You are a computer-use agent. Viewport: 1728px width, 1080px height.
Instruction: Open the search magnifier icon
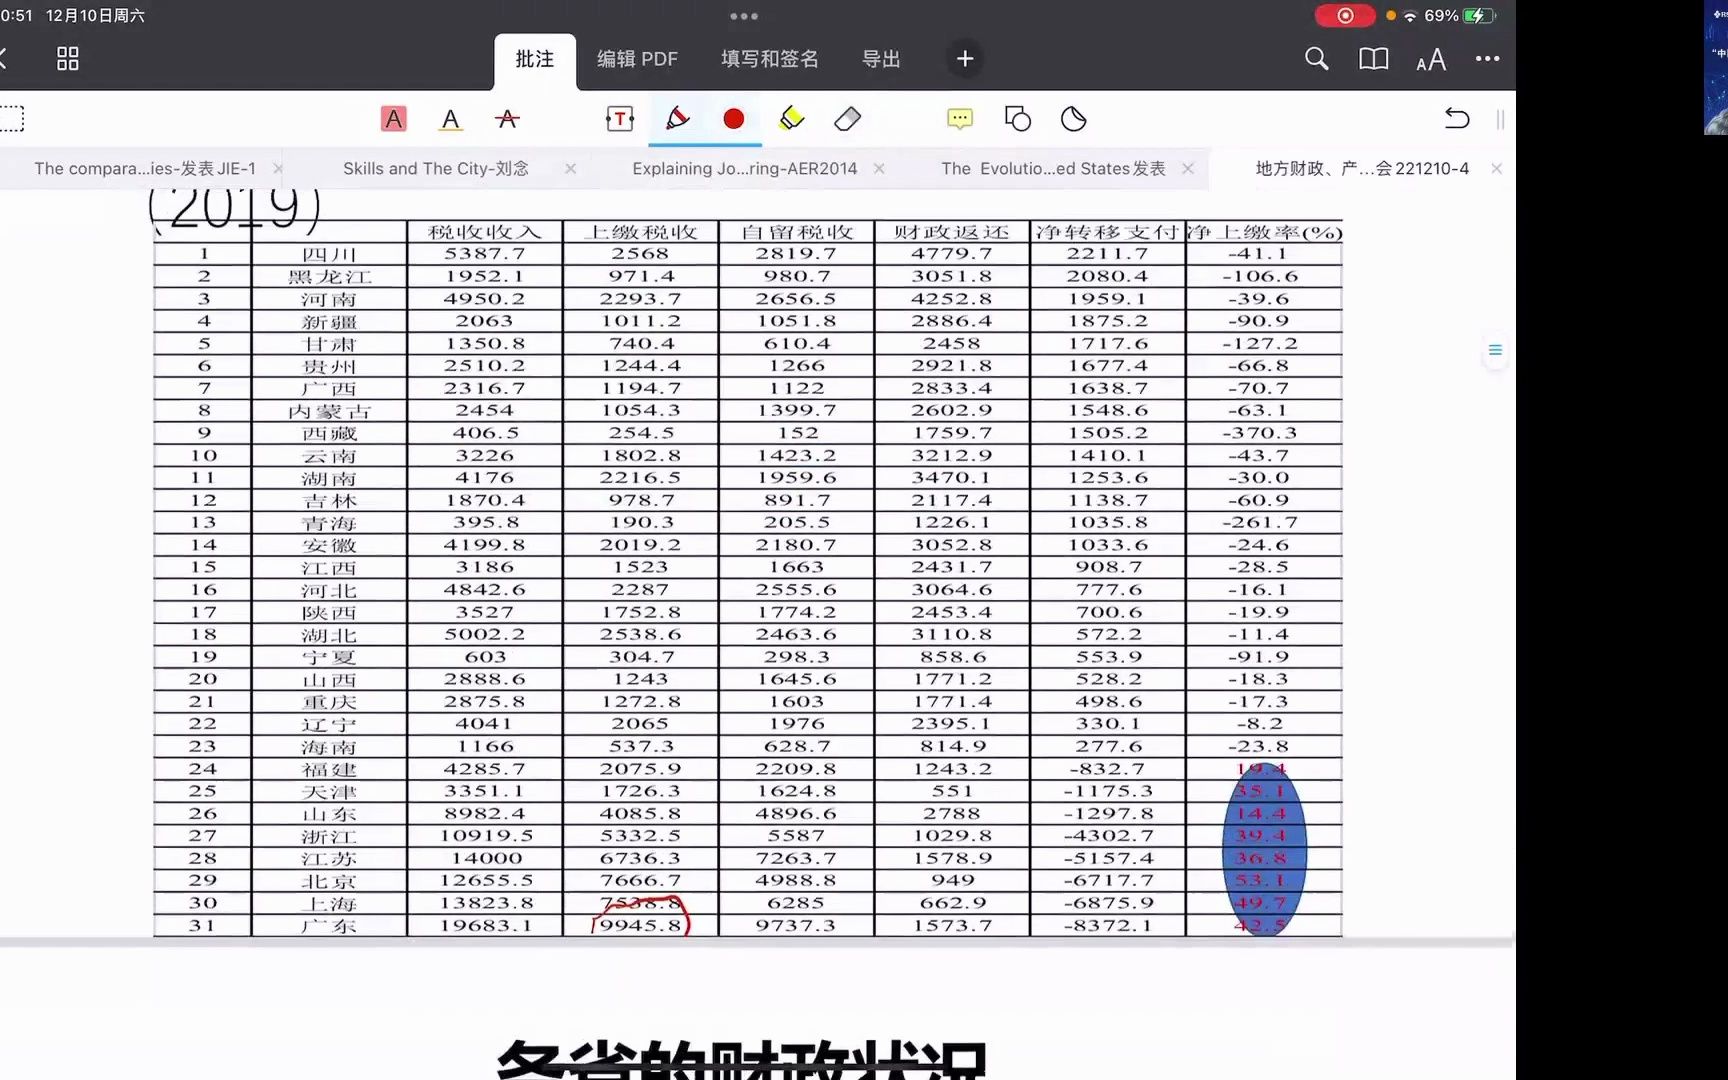pos(1316,59)
